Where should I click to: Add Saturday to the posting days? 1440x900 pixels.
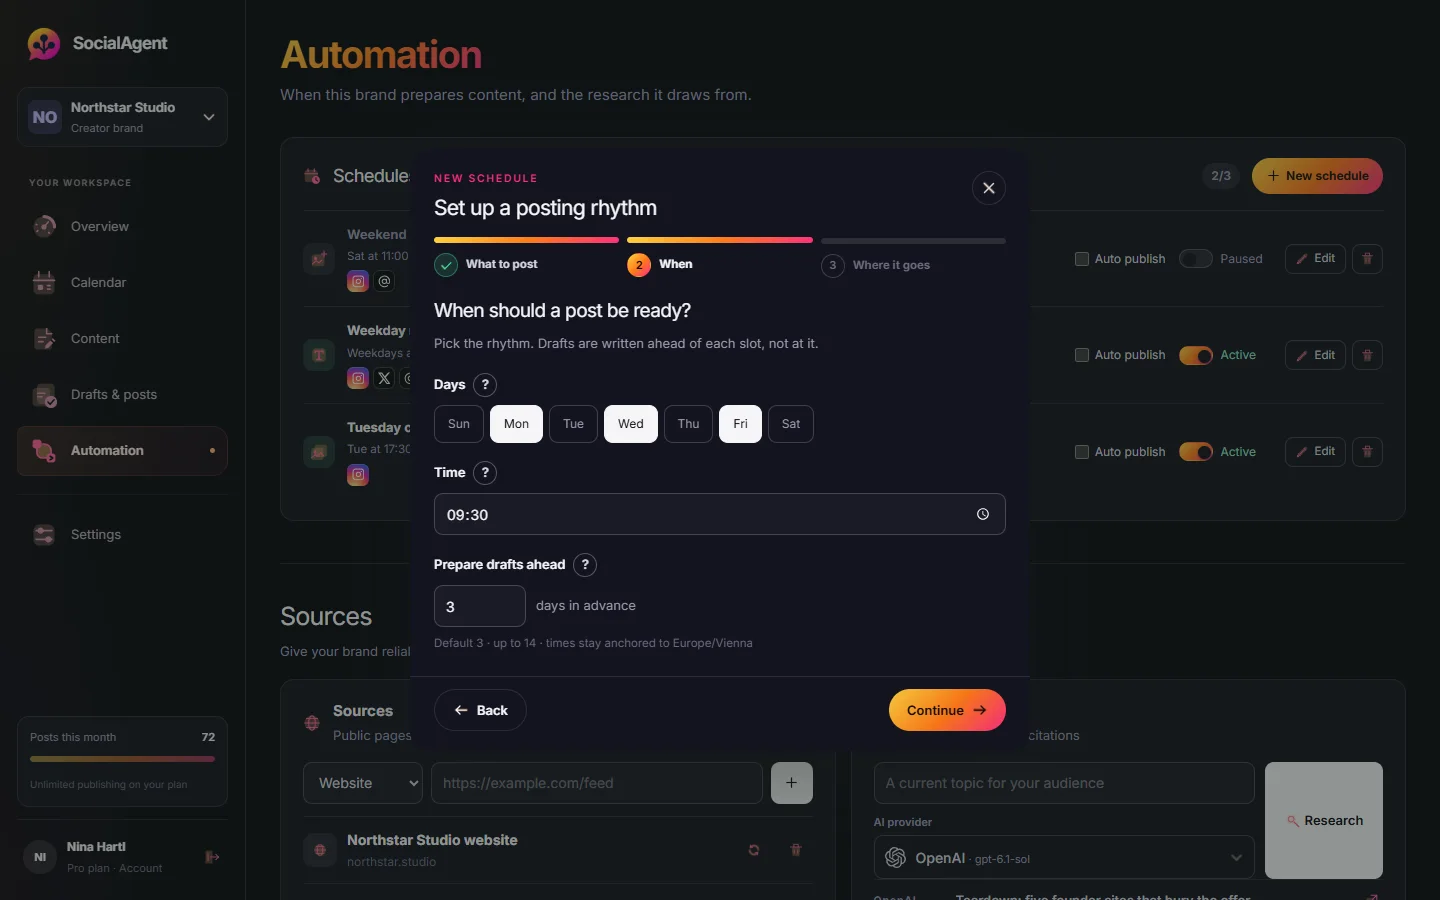[x=791, y=424]
